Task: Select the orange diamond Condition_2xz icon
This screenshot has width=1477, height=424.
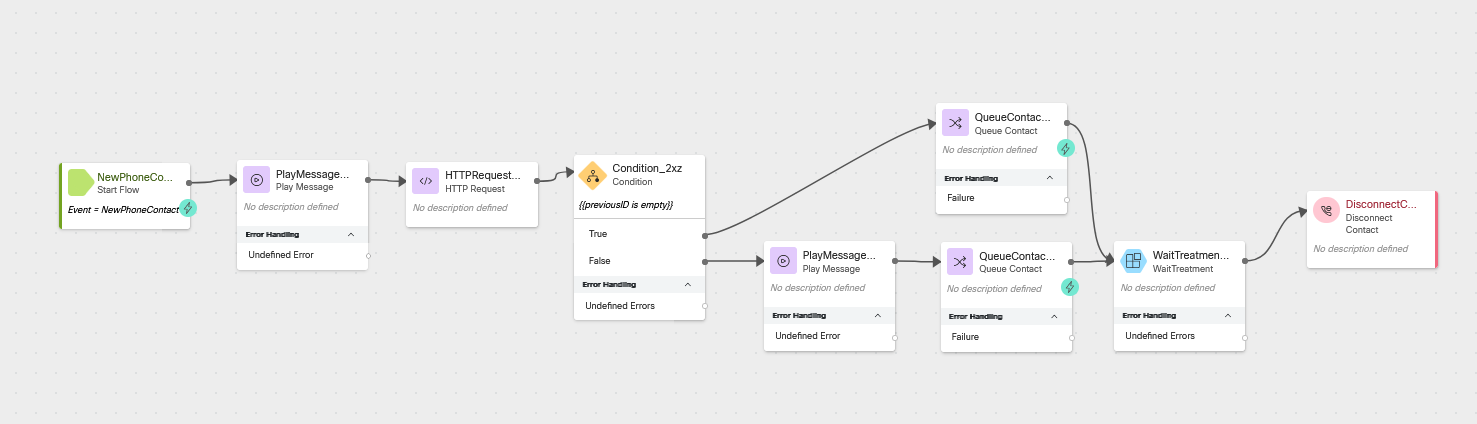Action: 593,175
